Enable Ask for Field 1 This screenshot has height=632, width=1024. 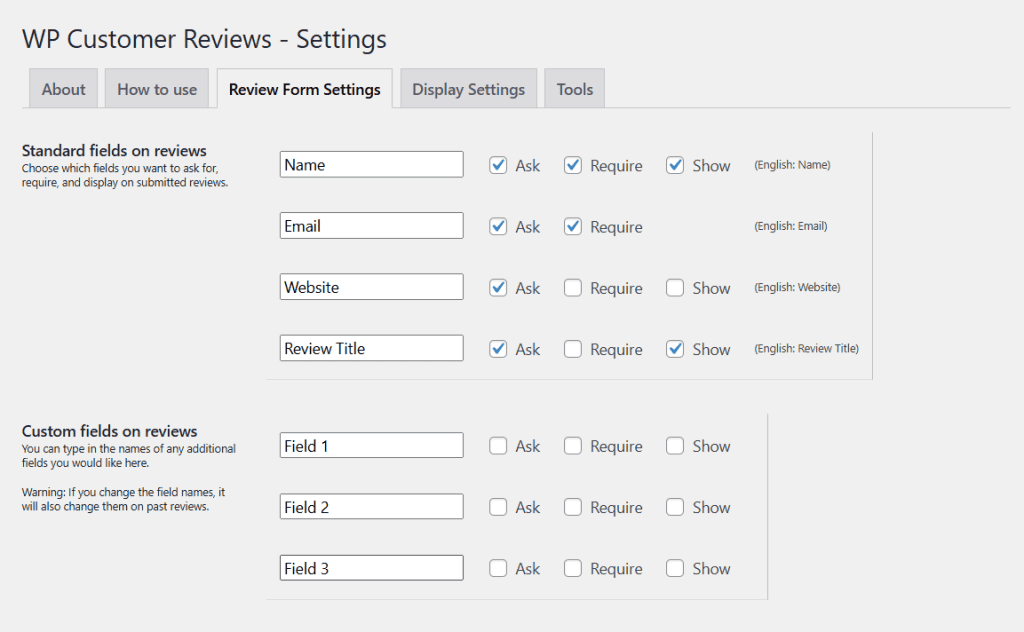[498, 445]
